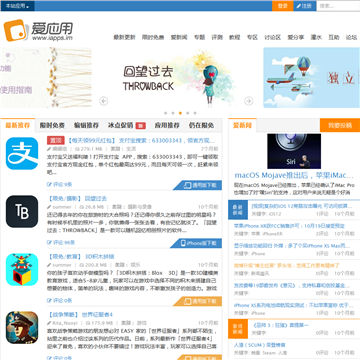Open the 【限免/摄影】回望过去 title link
Image resolution: width=360 pixels, height=360 pixels.
click(77, 198)
